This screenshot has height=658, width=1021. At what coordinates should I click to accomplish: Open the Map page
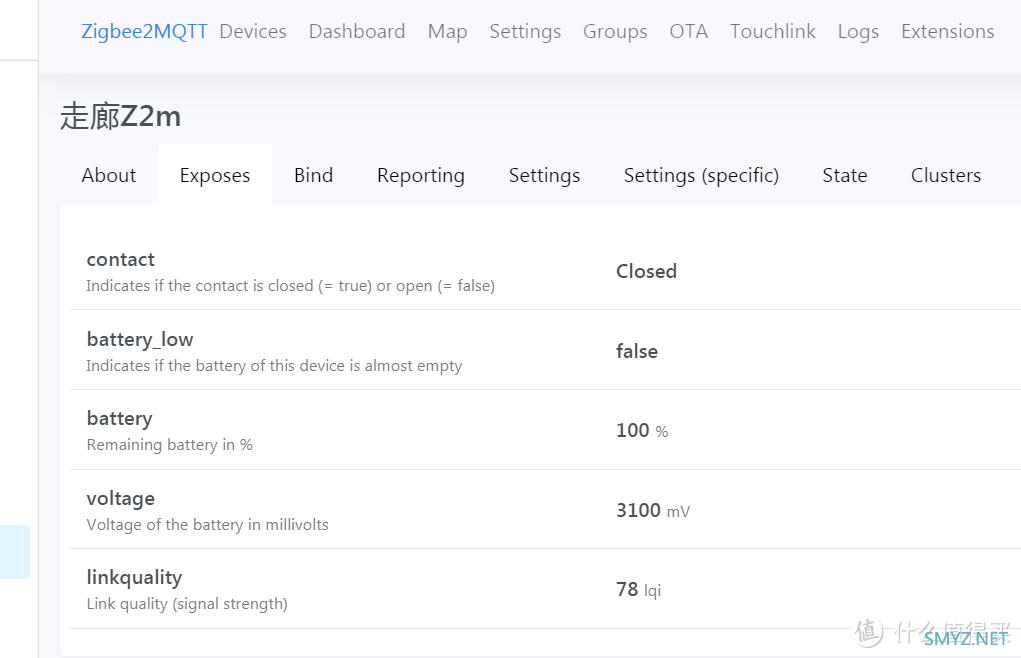click(447, 31)
